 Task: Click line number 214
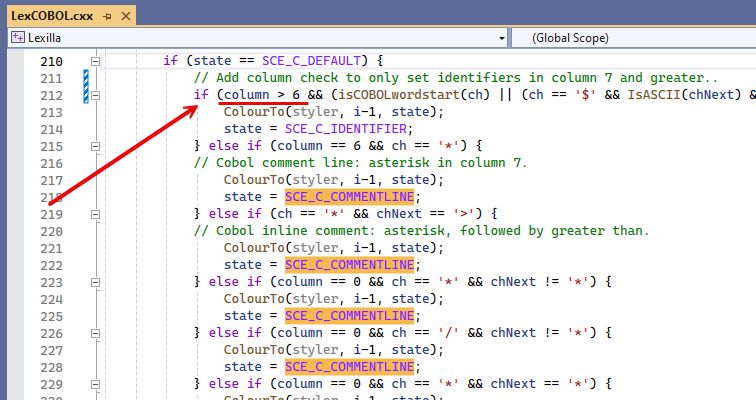point(52,130)
